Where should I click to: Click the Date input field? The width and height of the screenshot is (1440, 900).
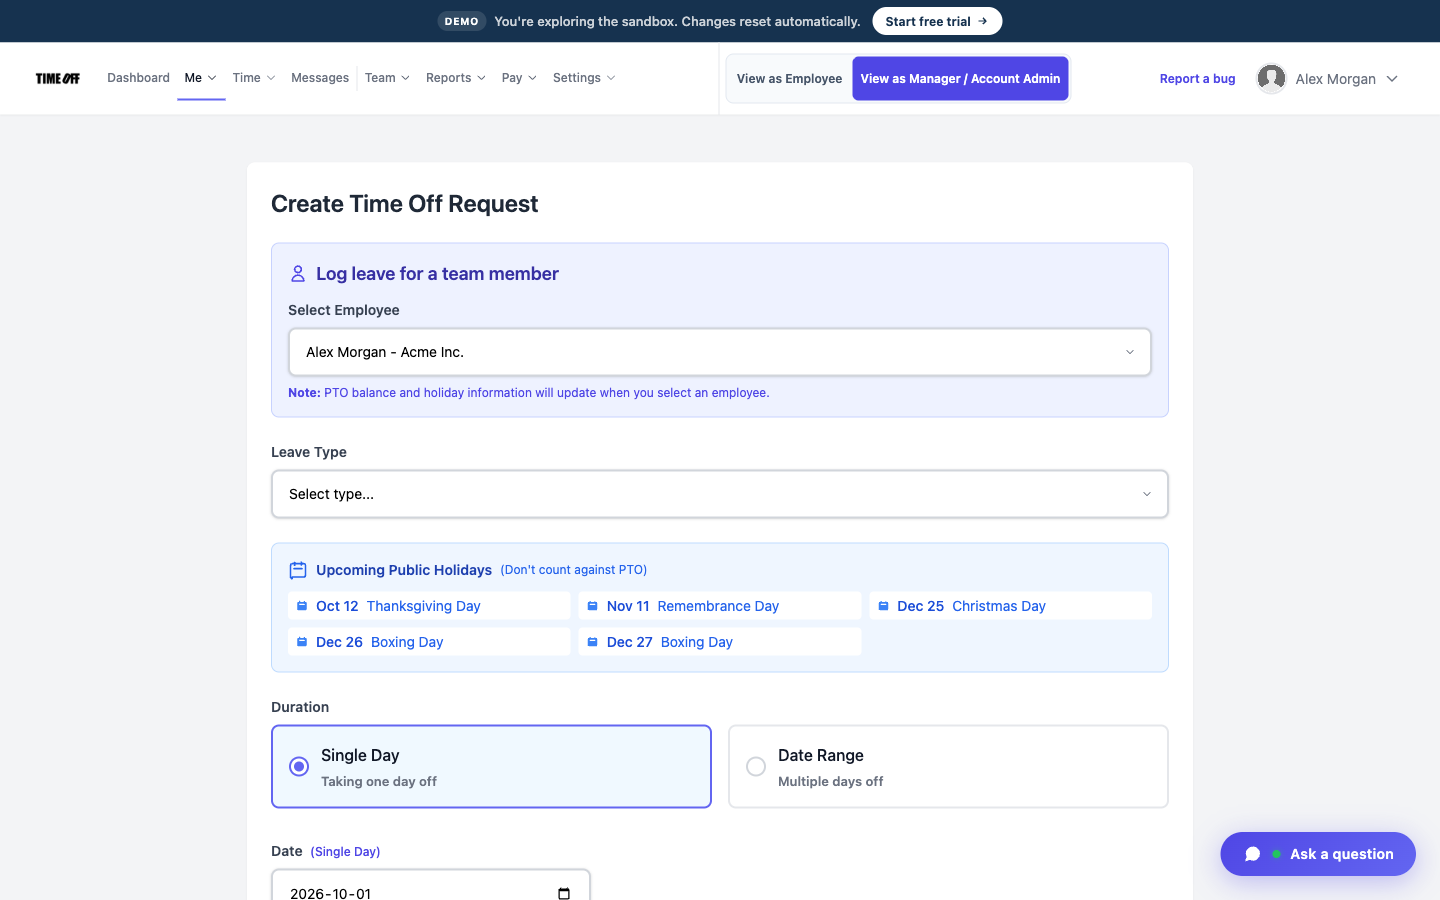[431, 886]
